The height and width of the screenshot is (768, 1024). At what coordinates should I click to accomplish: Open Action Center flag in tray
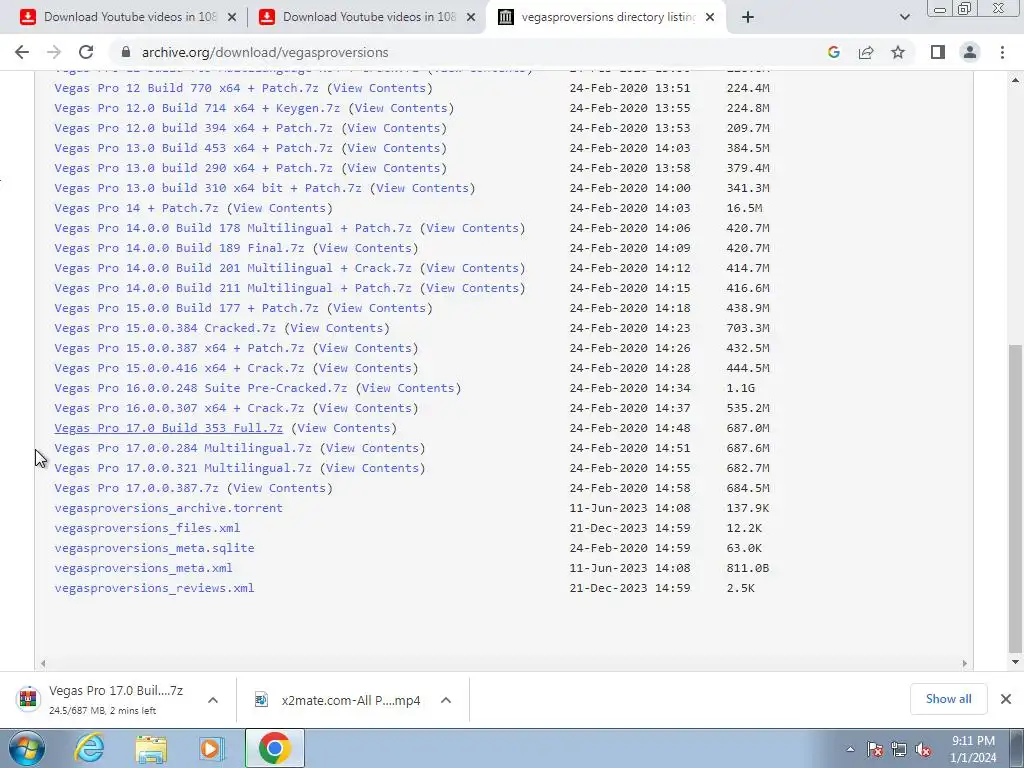point(875,750)
